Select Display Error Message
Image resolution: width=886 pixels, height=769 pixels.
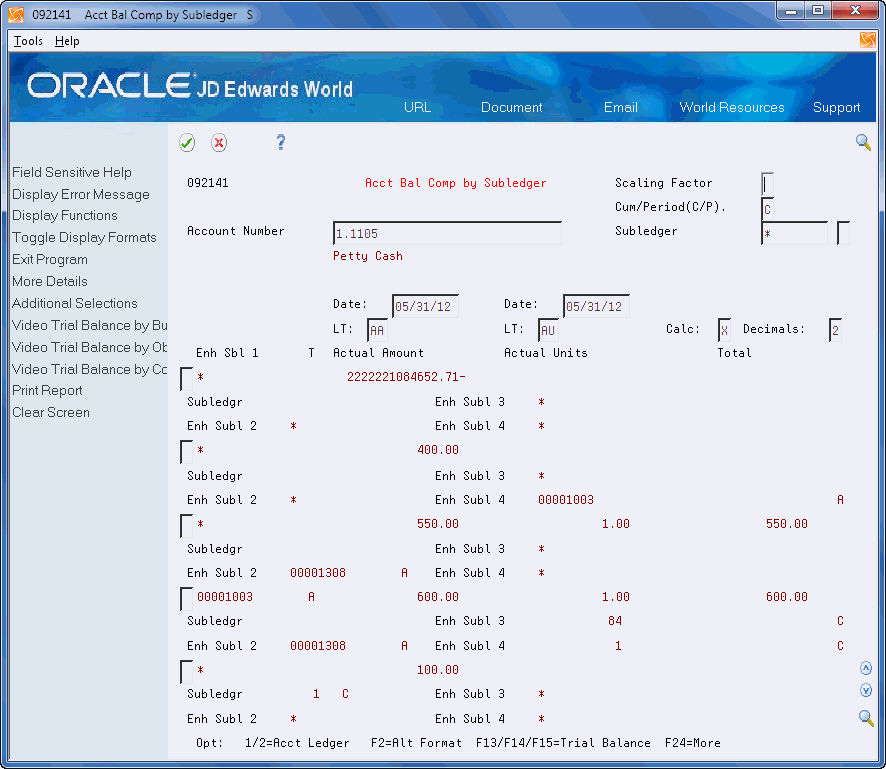pyautogui.click(x=81, y=194)
